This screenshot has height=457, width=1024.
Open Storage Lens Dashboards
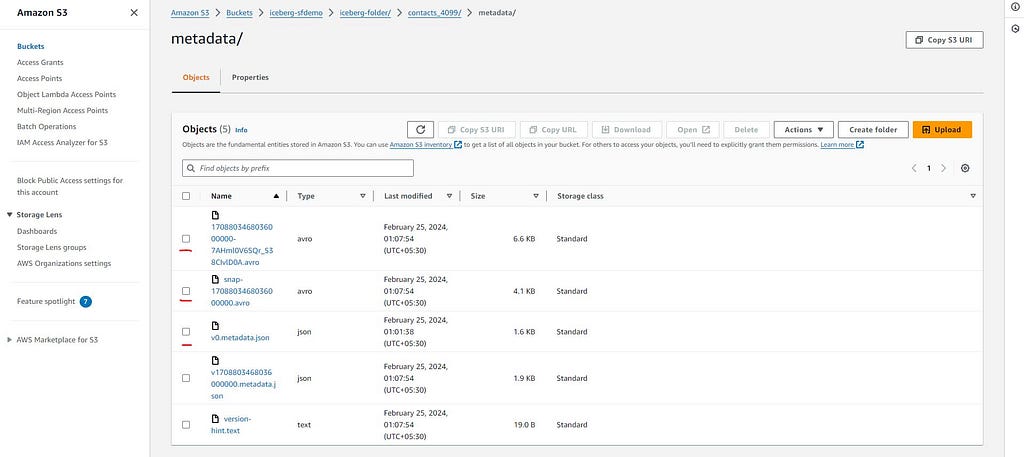[x=37, y=231]
